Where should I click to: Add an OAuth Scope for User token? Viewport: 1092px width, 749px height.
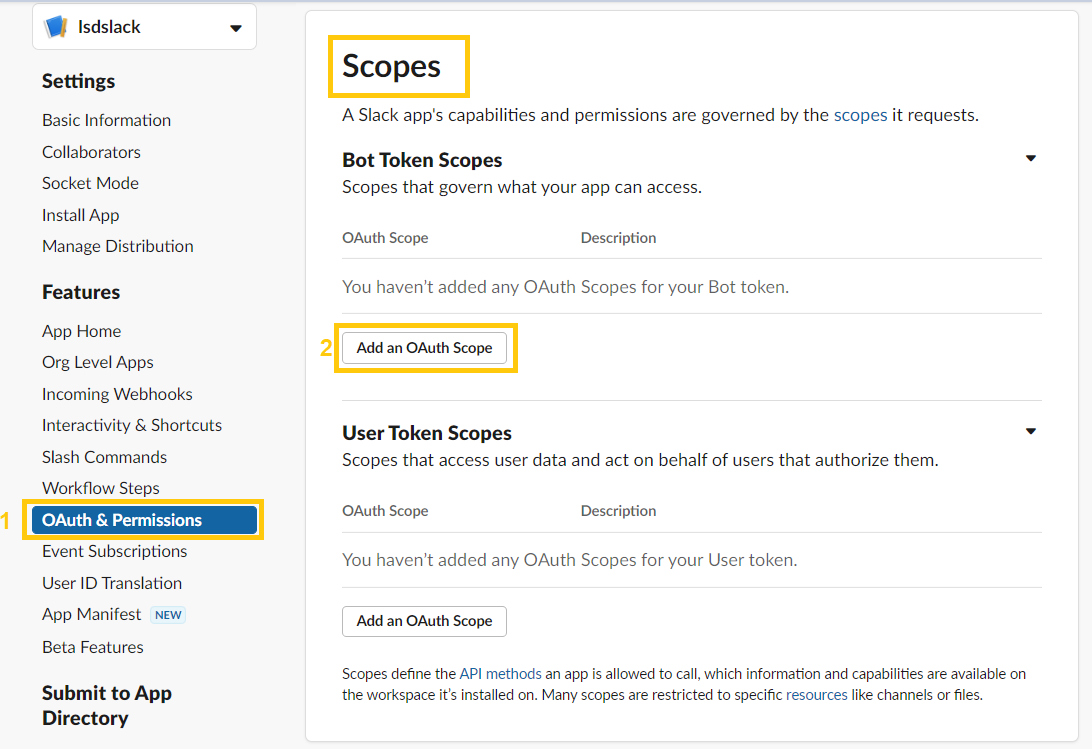pos(424,621)
